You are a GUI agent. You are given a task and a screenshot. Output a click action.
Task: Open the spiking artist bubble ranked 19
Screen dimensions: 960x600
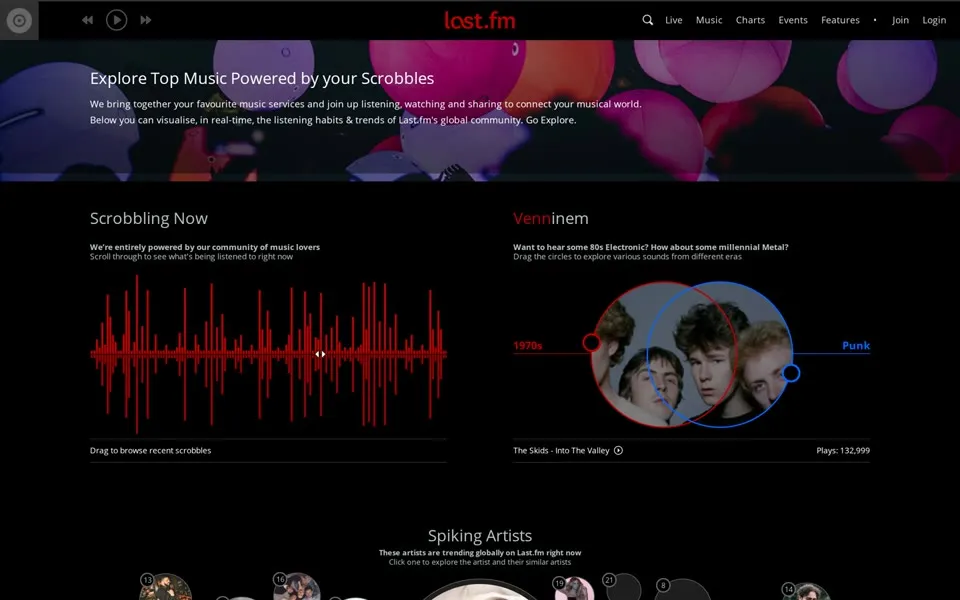[x=574, y=588]
